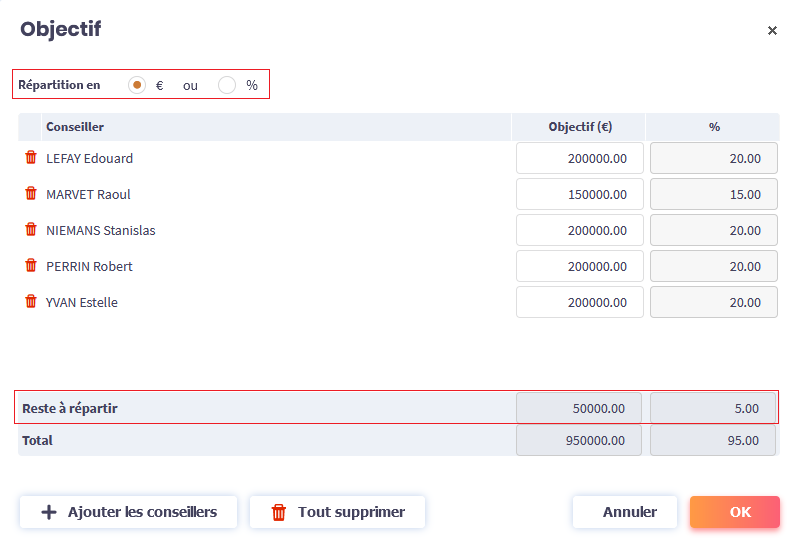Remove NIEMANS Stanislas using trash icon

(x=31, y=230)
